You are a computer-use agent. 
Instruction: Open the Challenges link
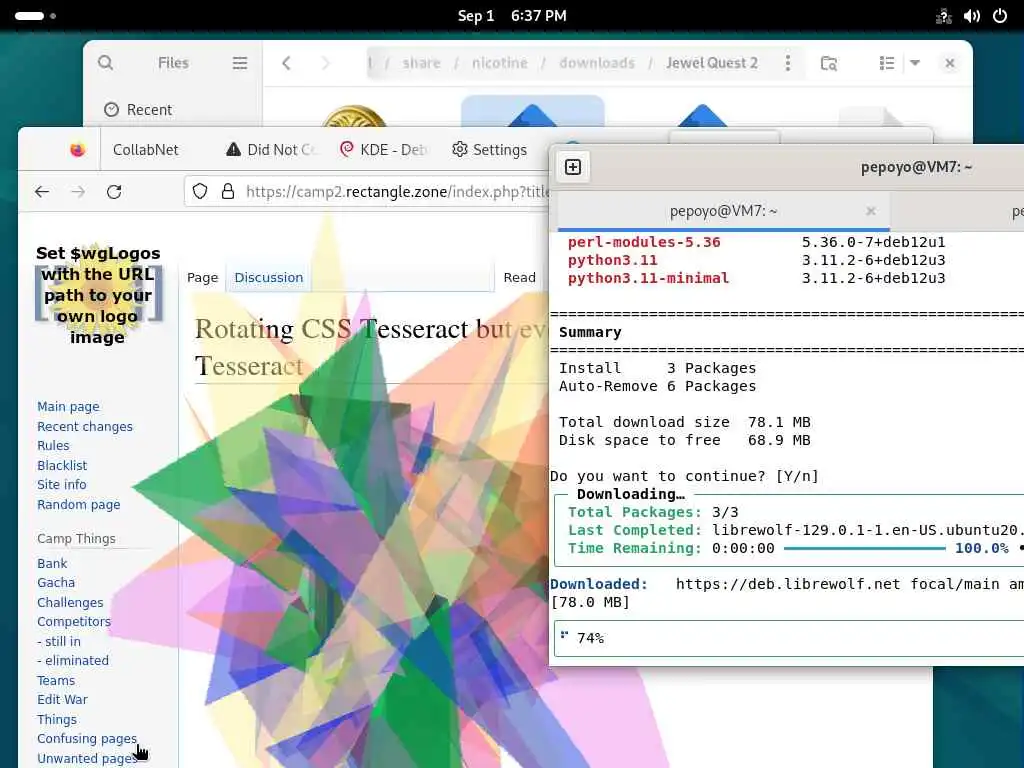coord(70,602)
